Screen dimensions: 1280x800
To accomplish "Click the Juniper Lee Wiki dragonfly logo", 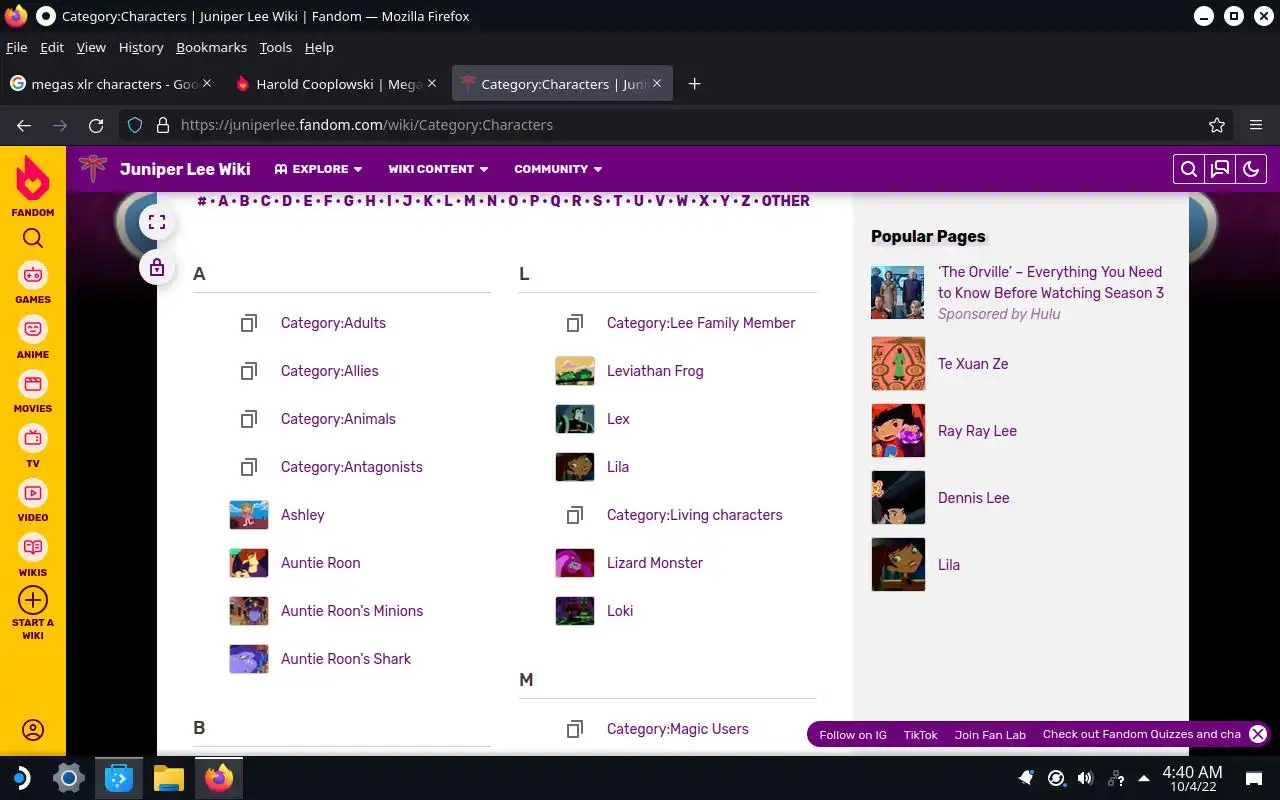I will [93, 168].
